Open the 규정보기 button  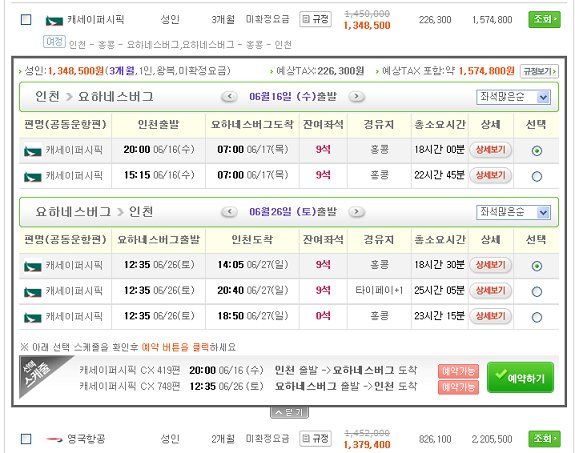pyautogui.click(x=539, y=71)
